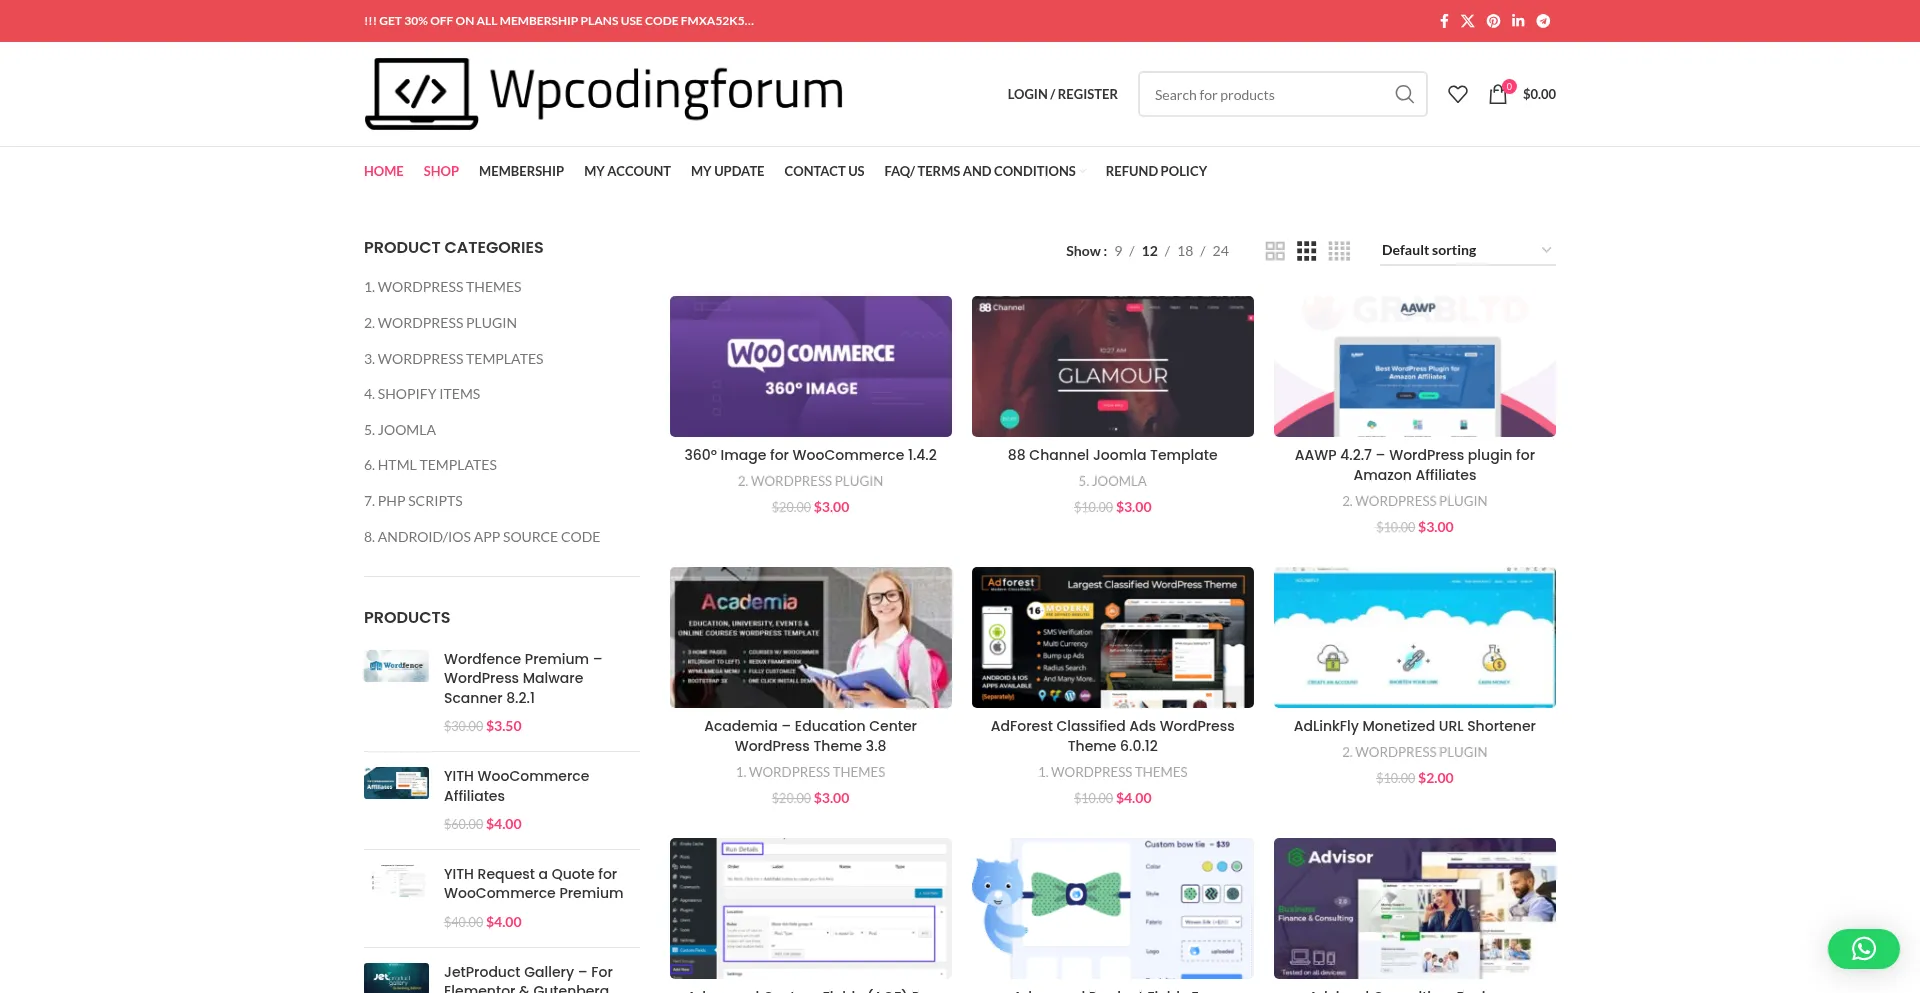Open MY UPDATE menu item
The image size is (1920, 993).
727,171
